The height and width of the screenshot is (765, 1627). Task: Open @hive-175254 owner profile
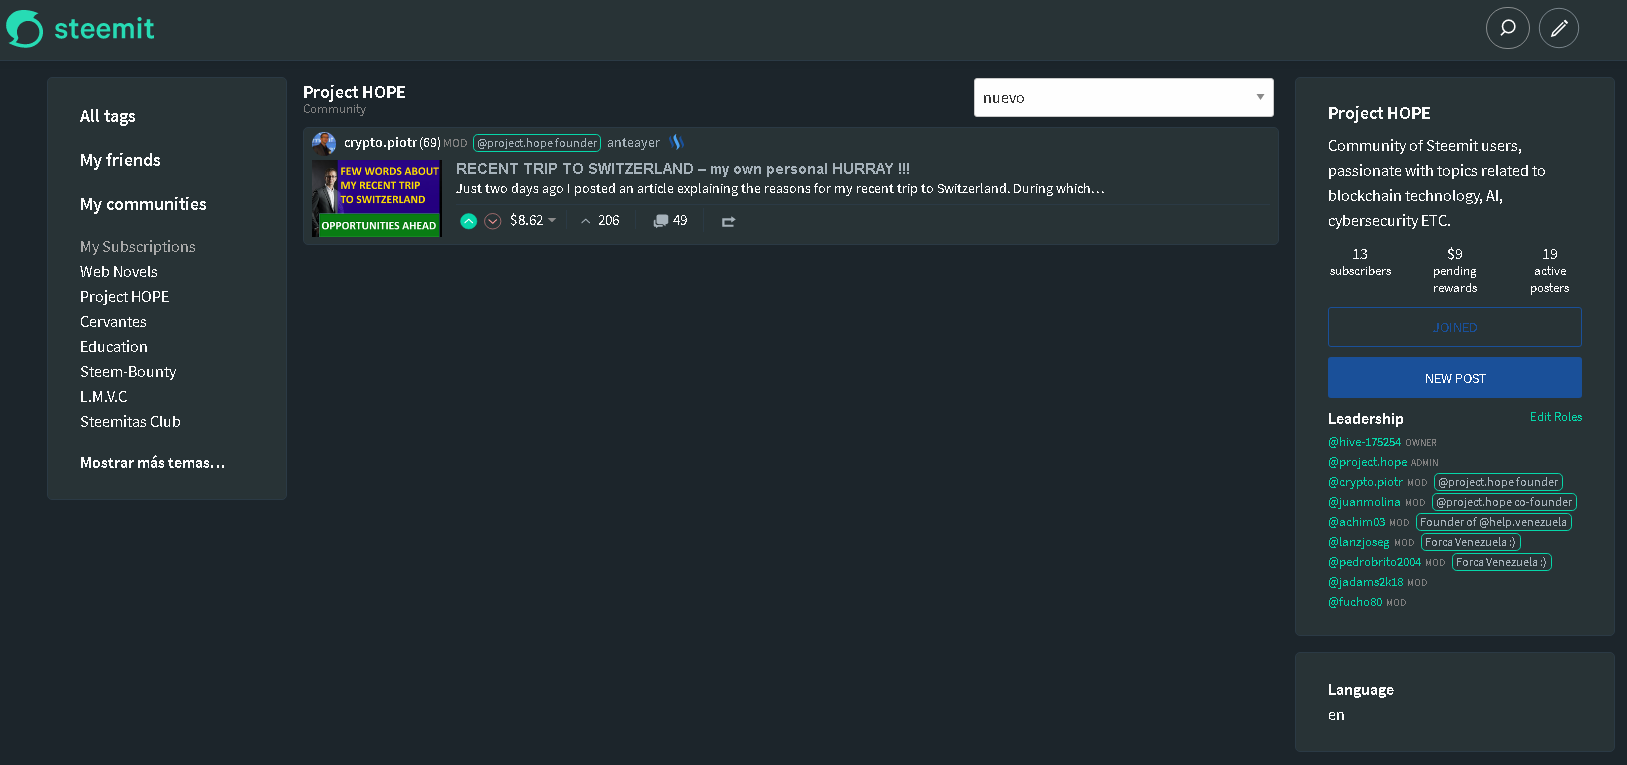pos(1364,442)
